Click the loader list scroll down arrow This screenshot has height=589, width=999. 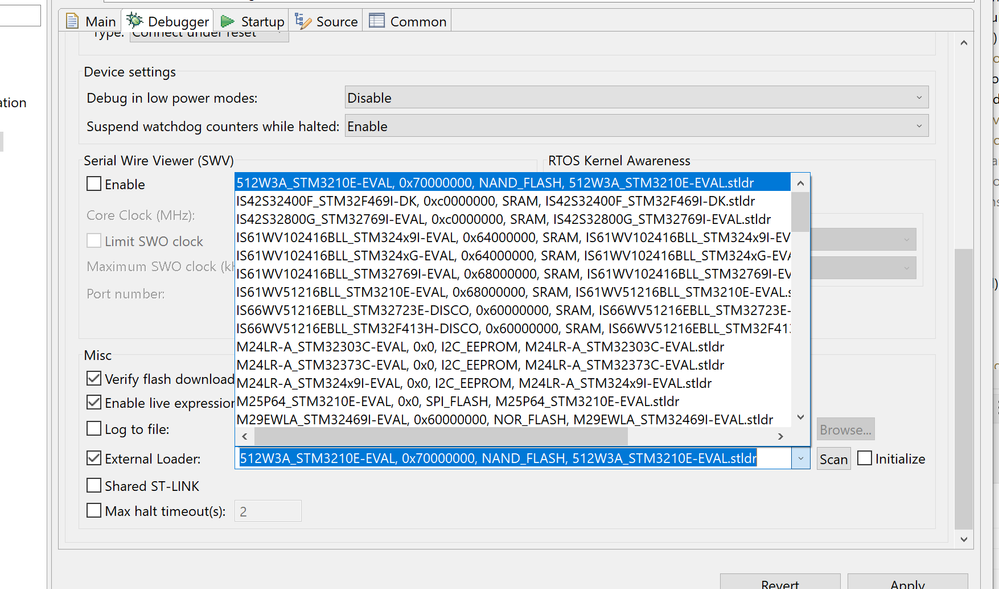click(x=800, y=418)
